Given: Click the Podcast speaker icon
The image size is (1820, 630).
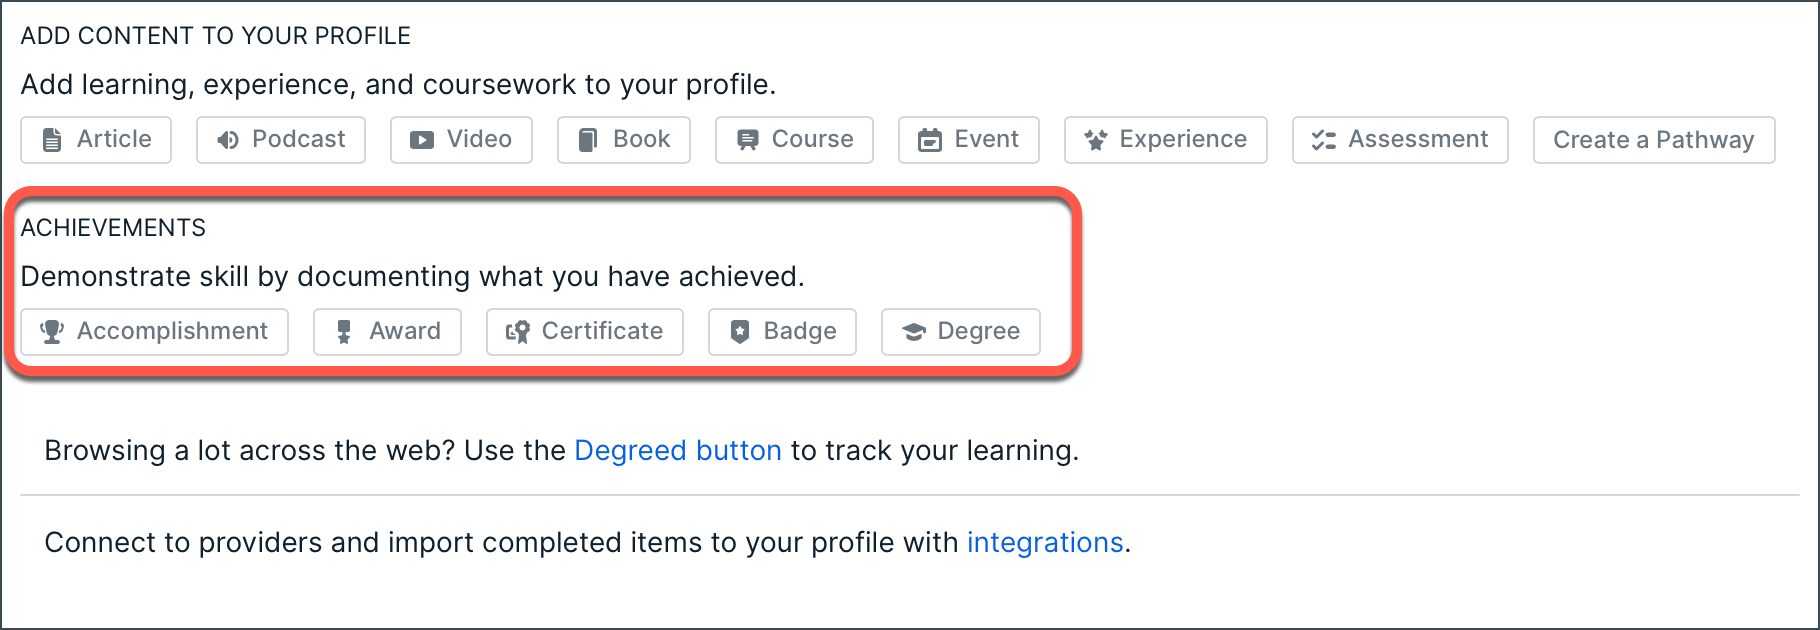Looking at the screenshot, I should [x=228, y=140].
